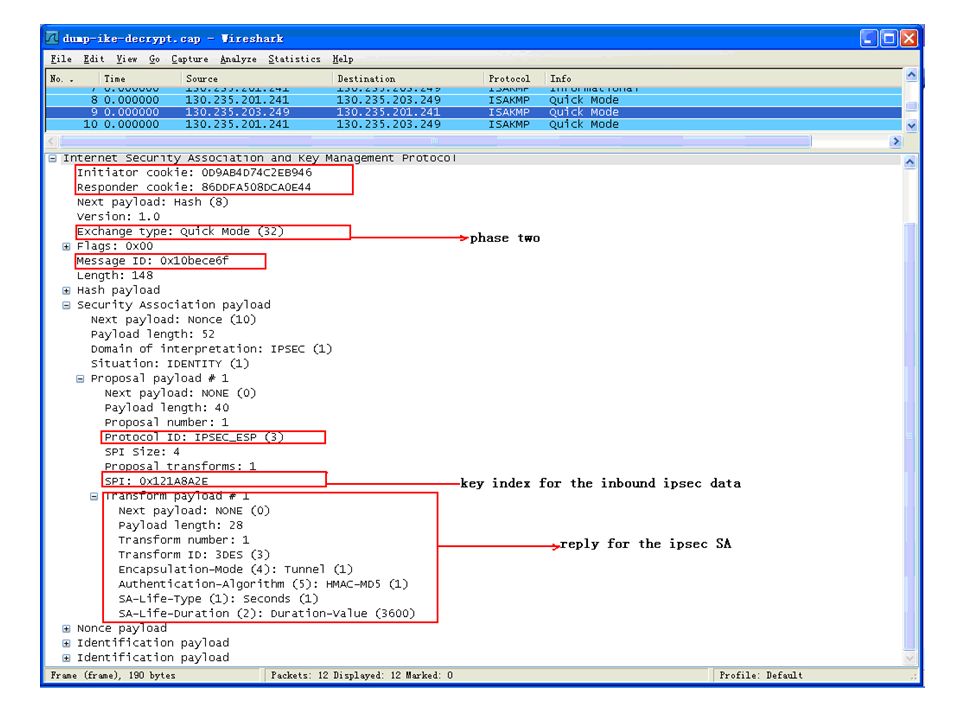The image size is (960, 720).
Task: Click details pane scroll up arrow
Action: tap(910, 162)
